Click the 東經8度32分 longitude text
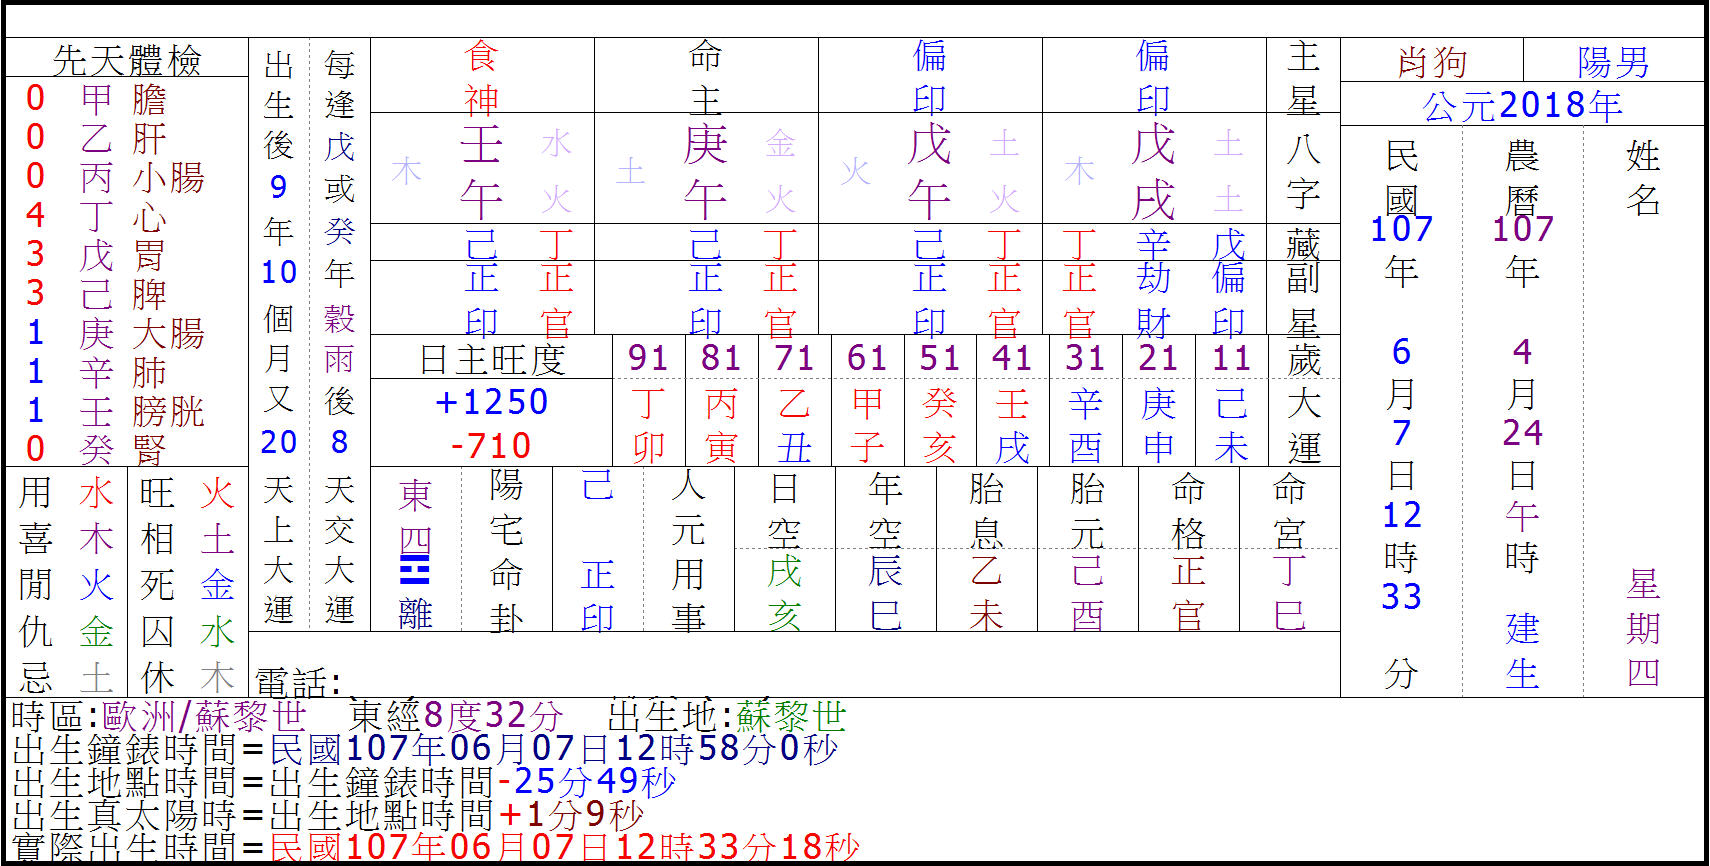 [x=457, y=716]
